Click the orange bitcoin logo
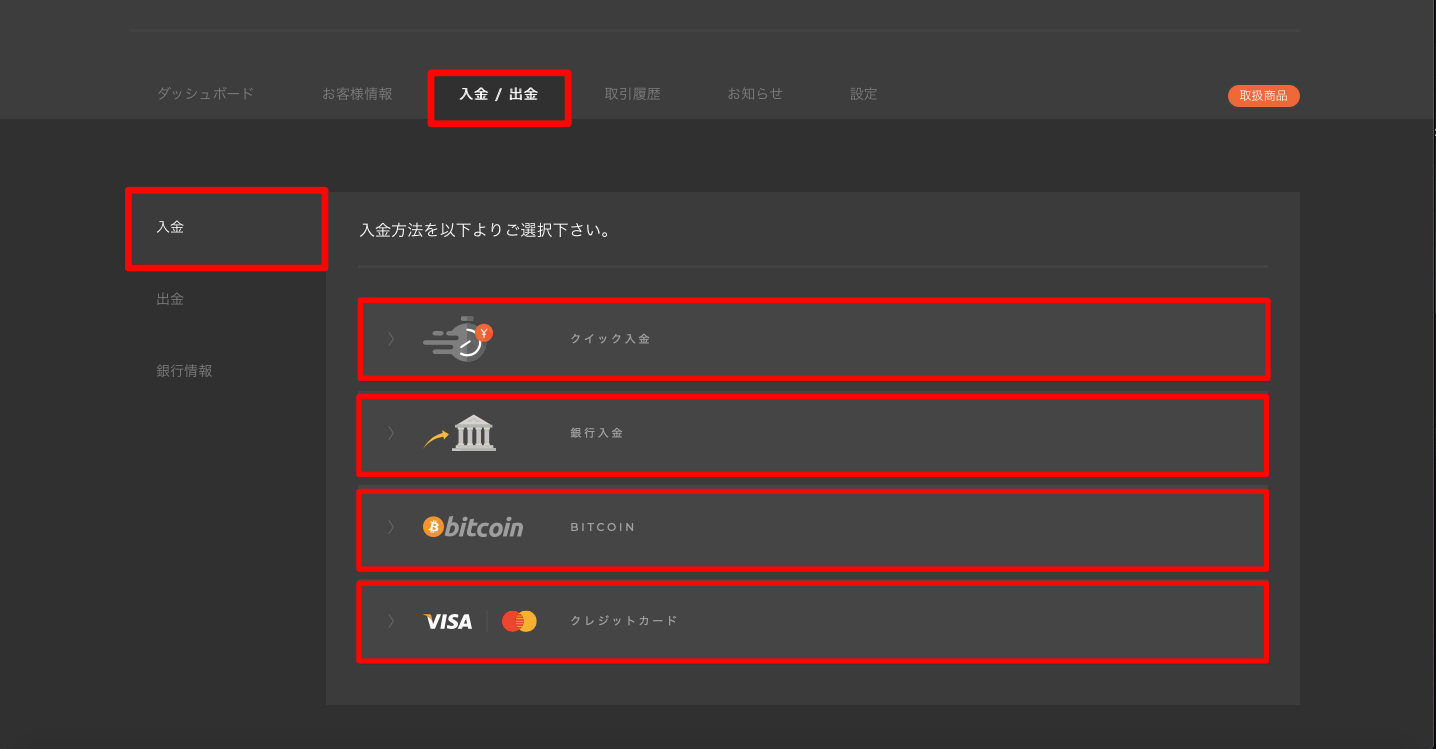Screen dimensions: 1436x749 [473, 527]
